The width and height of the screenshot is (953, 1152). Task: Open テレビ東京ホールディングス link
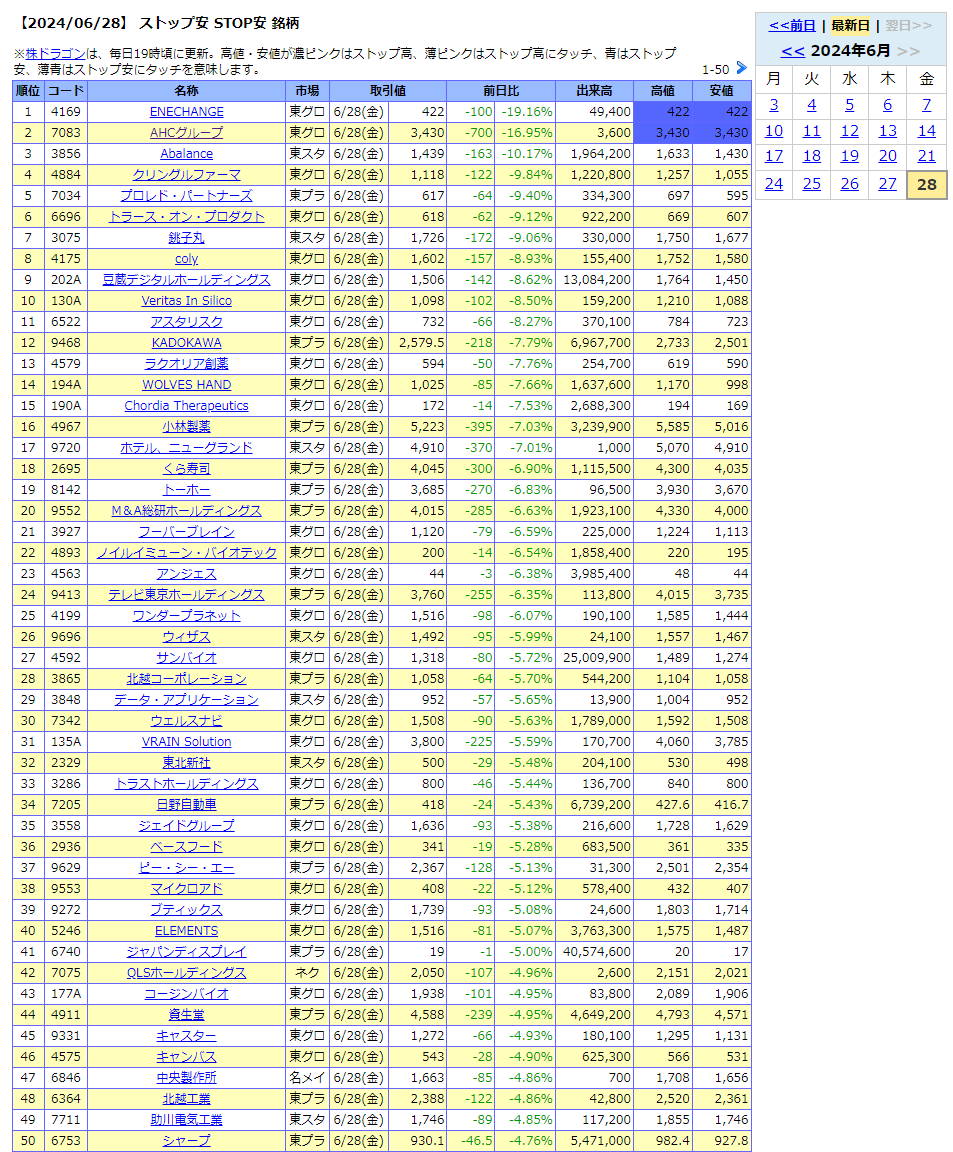187,595
